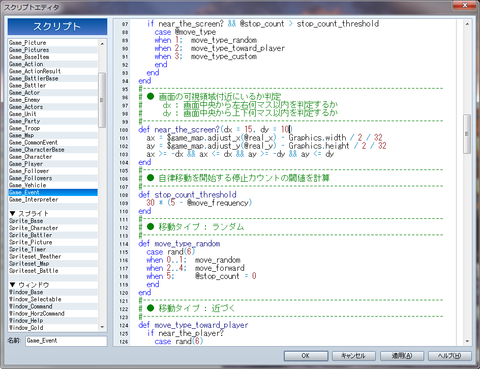Select Game_Follower script

tap(53, 171)
